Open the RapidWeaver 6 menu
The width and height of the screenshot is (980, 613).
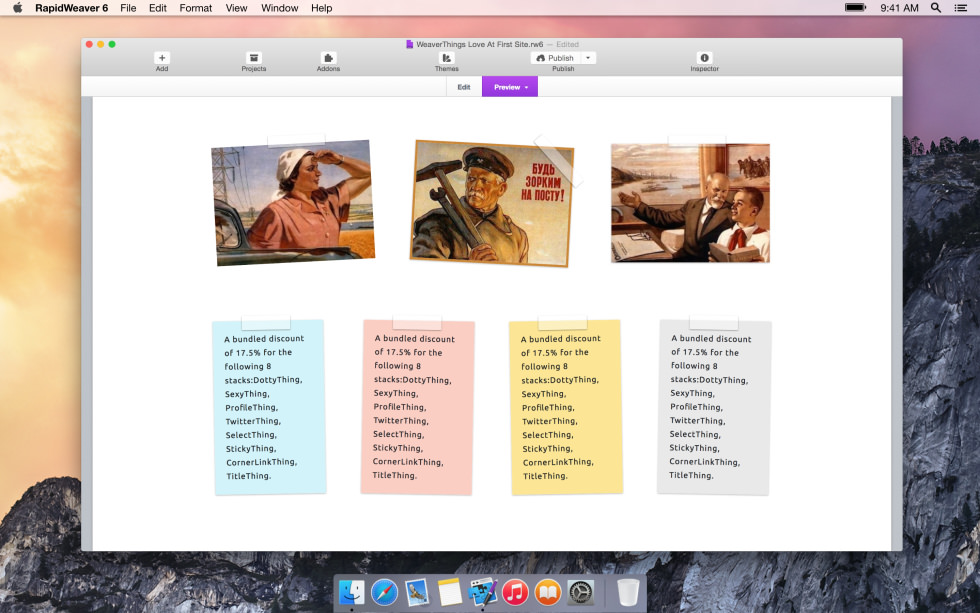point(71,8)
